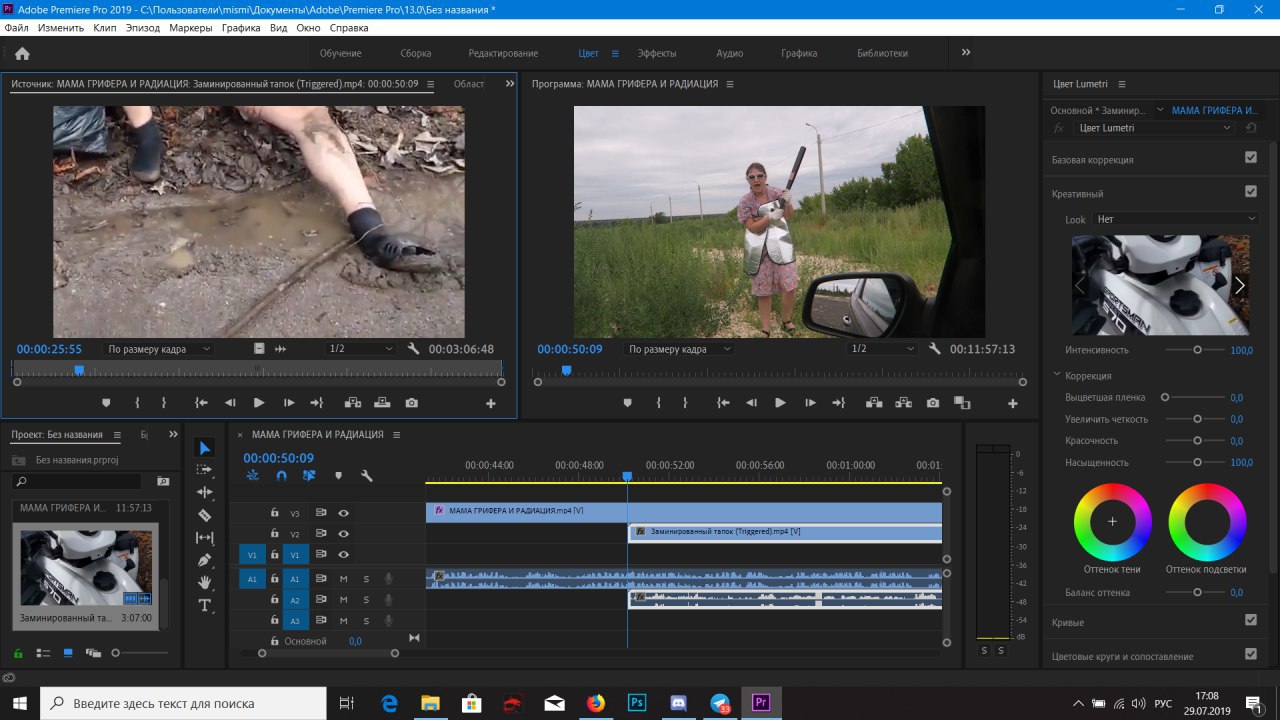This screenshot has height=720, width=1280.
Task: Open the Look dropdown
Action: click(x=1175, y=219)
